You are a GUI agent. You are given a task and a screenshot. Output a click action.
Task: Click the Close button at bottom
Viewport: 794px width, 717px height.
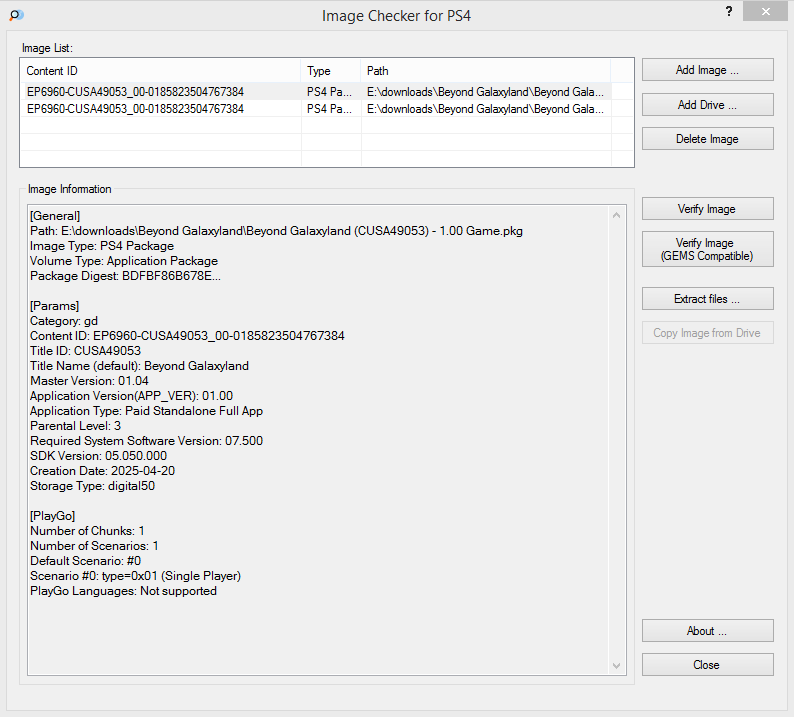(707, 665)
